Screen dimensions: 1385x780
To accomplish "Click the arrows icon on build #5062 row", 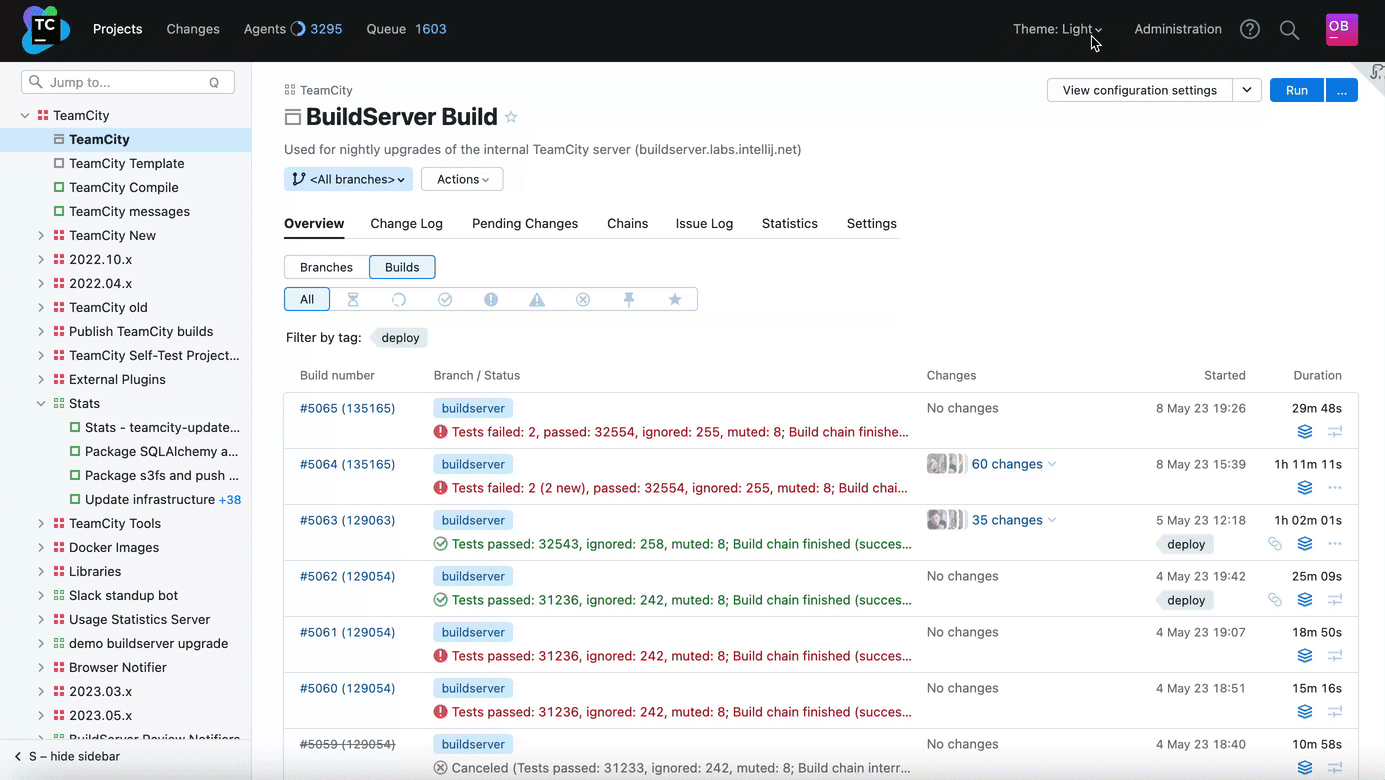I will [x=1335, y=600].
